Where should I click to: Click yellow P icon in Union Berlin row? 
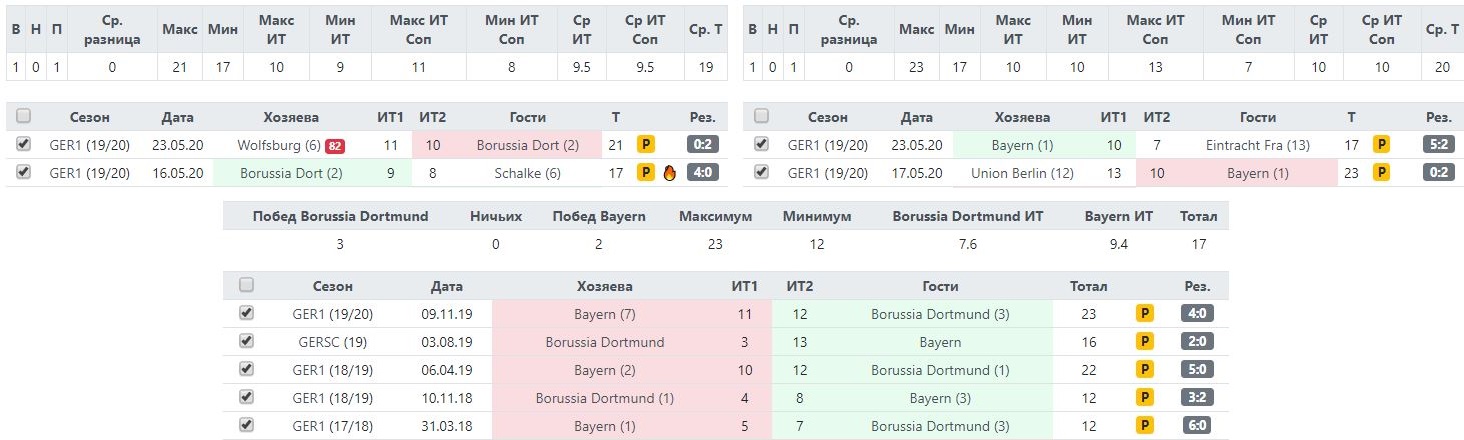pos(1381,172)
